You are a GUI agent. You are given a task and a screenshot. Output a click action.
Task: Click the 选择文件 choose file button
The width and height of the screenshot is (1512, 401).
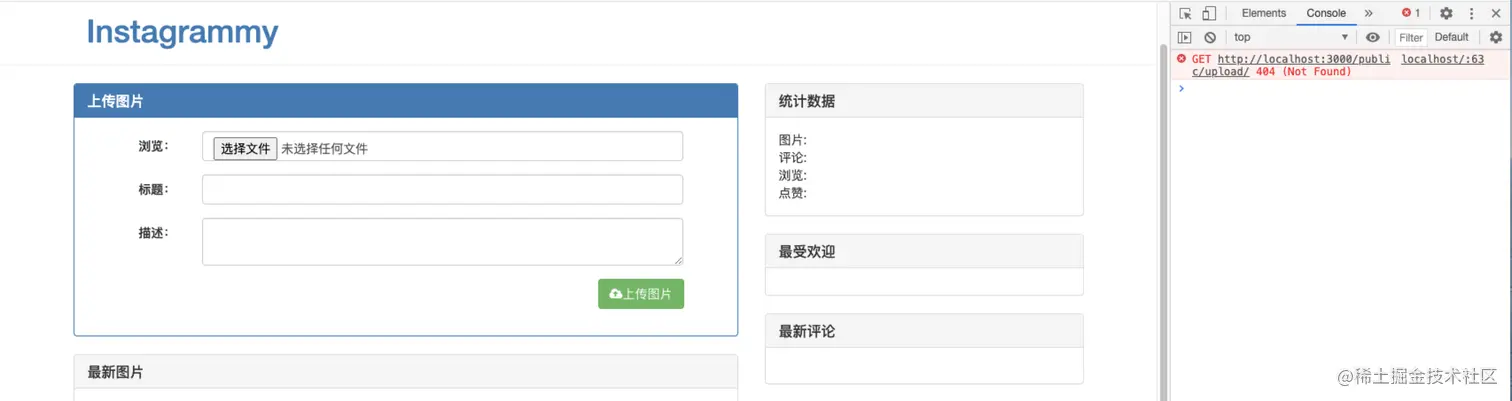coord(245,148)
